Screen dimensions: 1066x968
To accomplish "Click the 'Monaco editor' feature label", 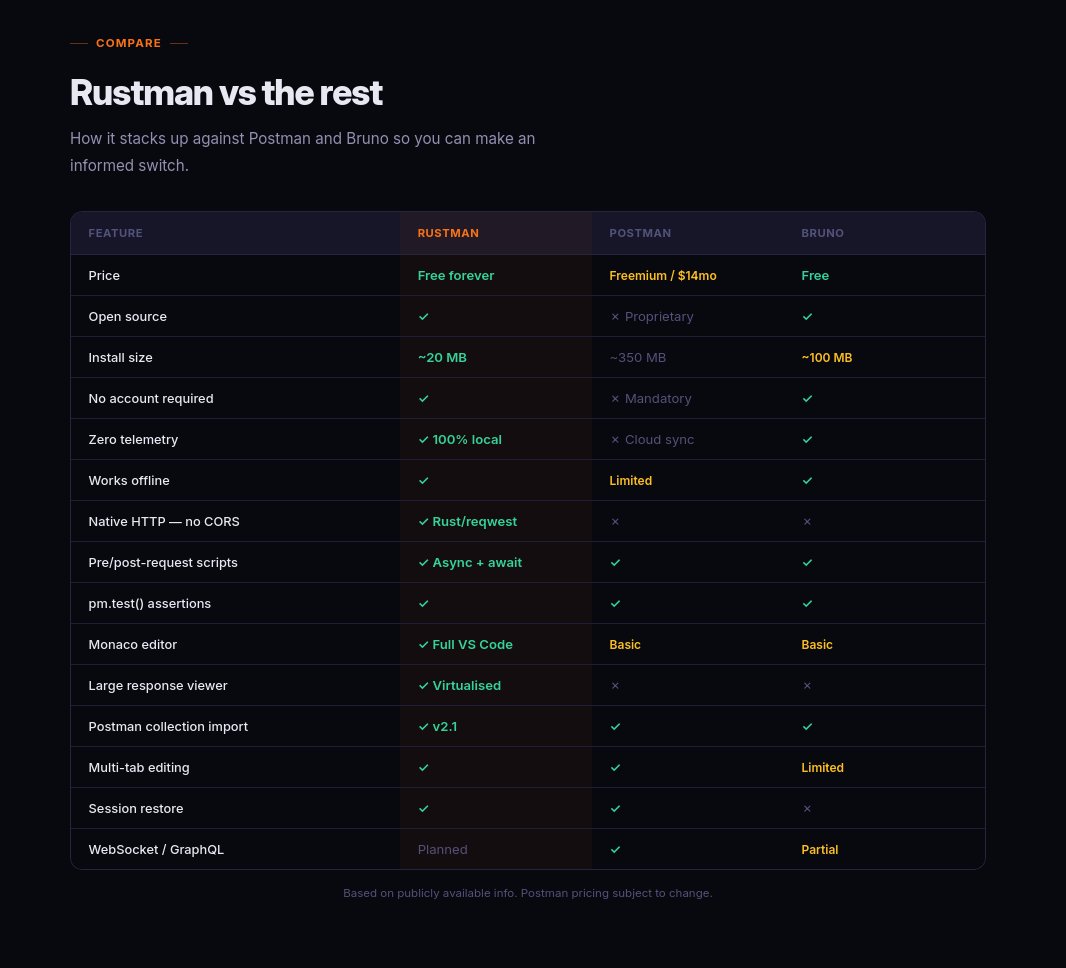I will pyautogui.click(x=133, y=644).
